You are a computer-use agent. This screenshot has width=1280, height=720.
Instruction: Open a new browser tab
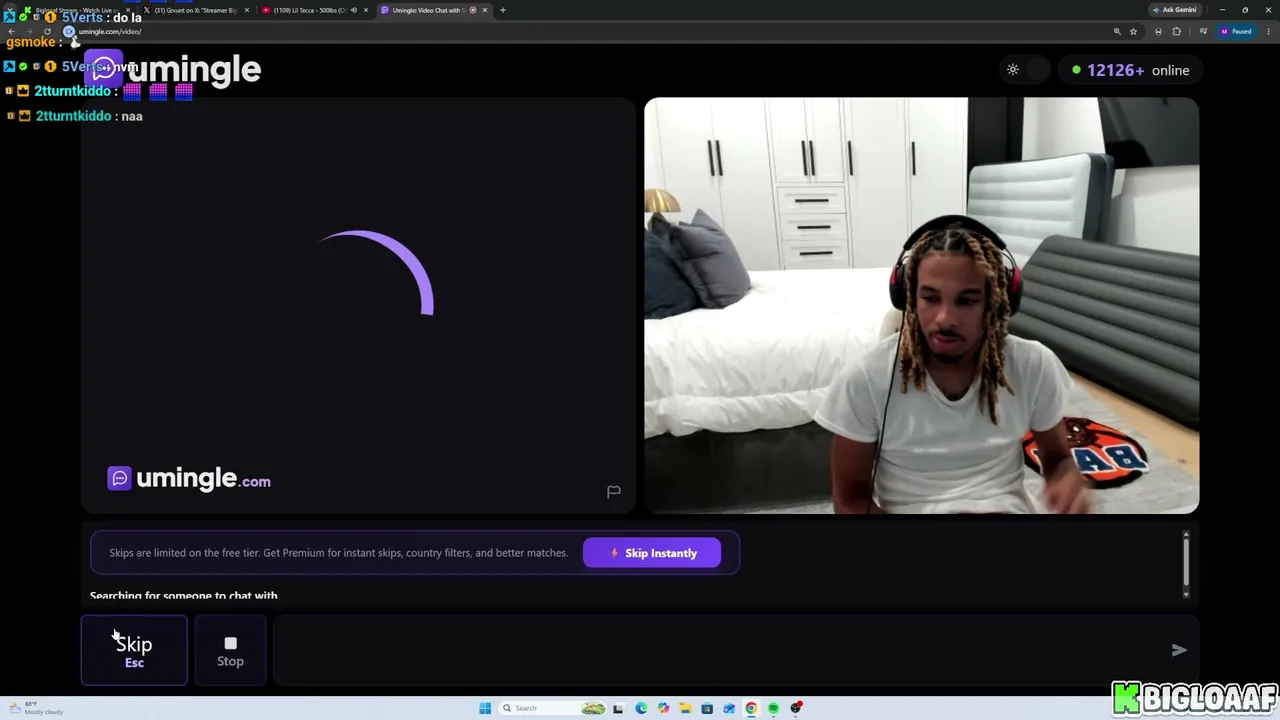click(x=503, y=10)
